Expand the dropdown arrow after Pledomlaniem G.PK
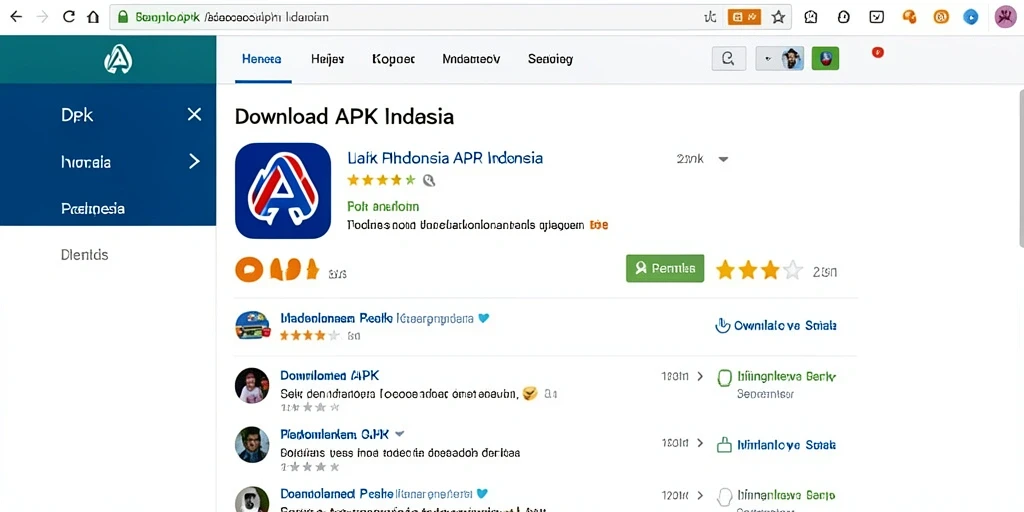Screen dimensions: 1024x512 [x=400, y=434]
